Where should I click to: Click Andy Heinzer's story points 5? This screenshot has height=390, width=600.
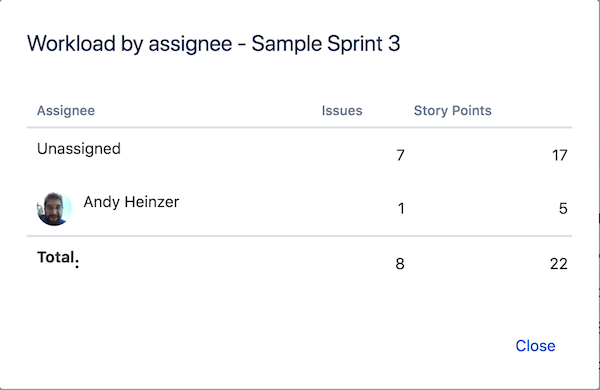[x=563, y=209]
